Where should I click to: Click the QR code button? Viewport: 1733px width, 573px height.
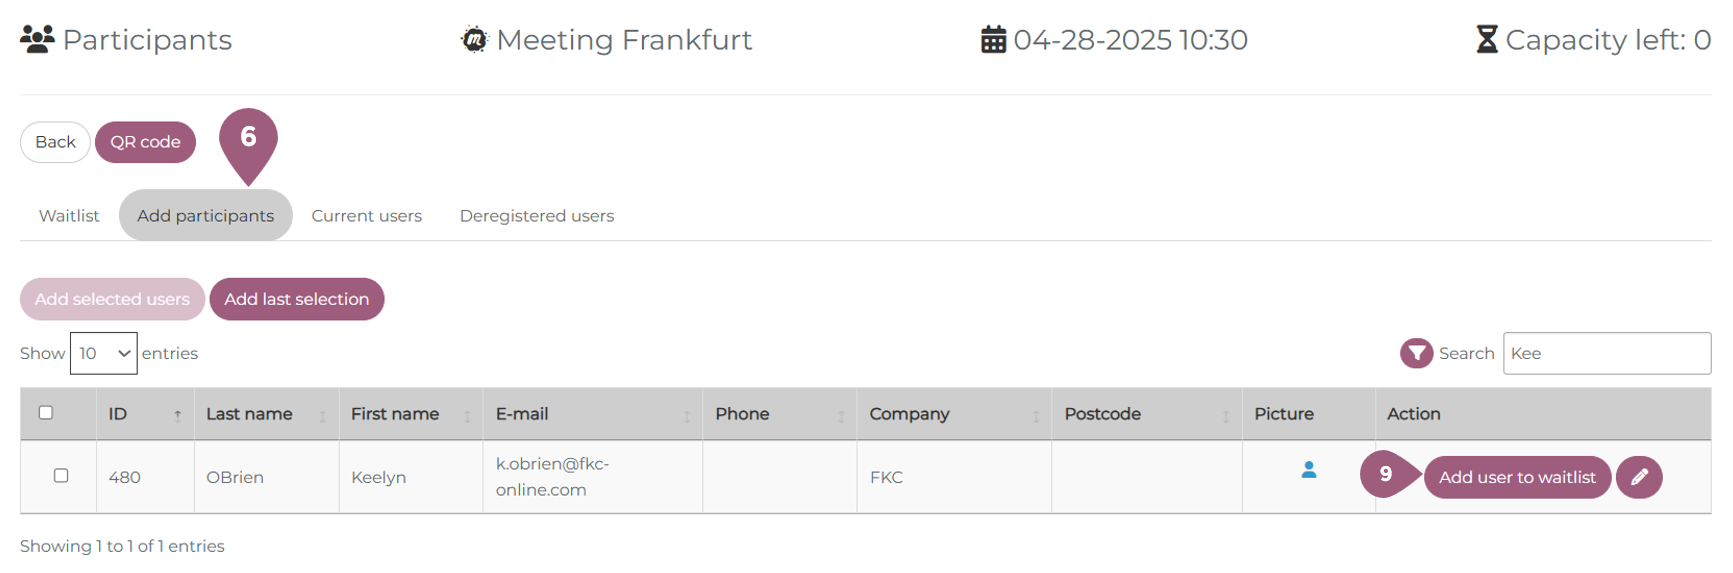[x=145, y=142]
